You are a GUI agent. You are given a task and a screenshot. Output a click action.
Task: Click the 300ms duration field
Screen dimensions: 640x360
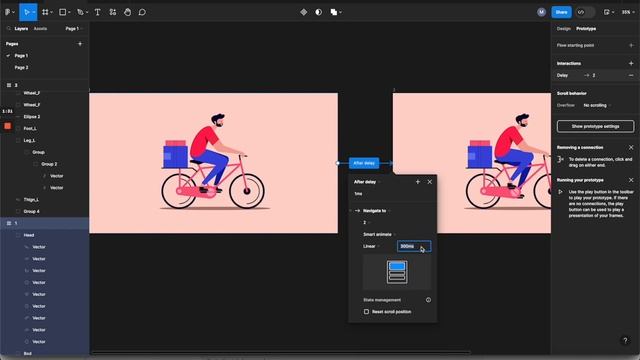click(x=414, y=247)
